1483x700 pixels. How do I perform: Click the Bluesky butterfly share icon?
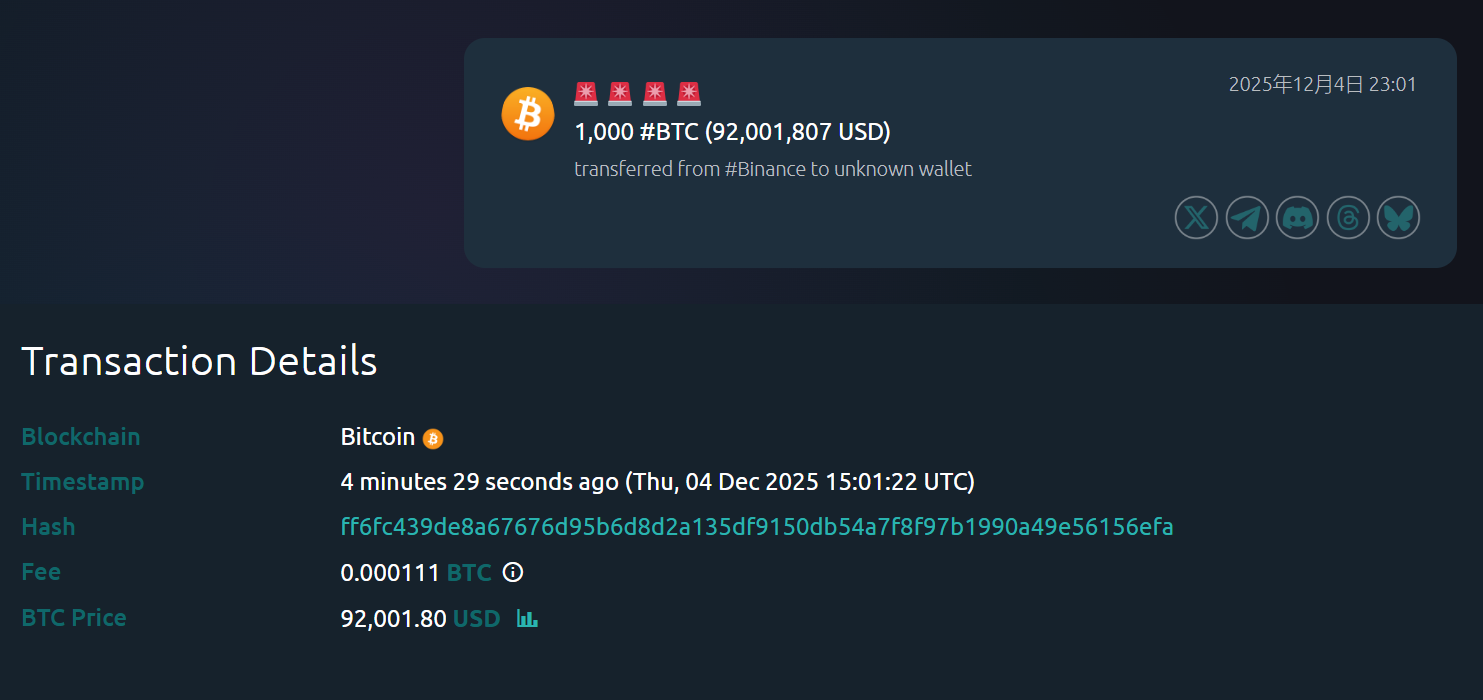click(x=1398, y=217)
